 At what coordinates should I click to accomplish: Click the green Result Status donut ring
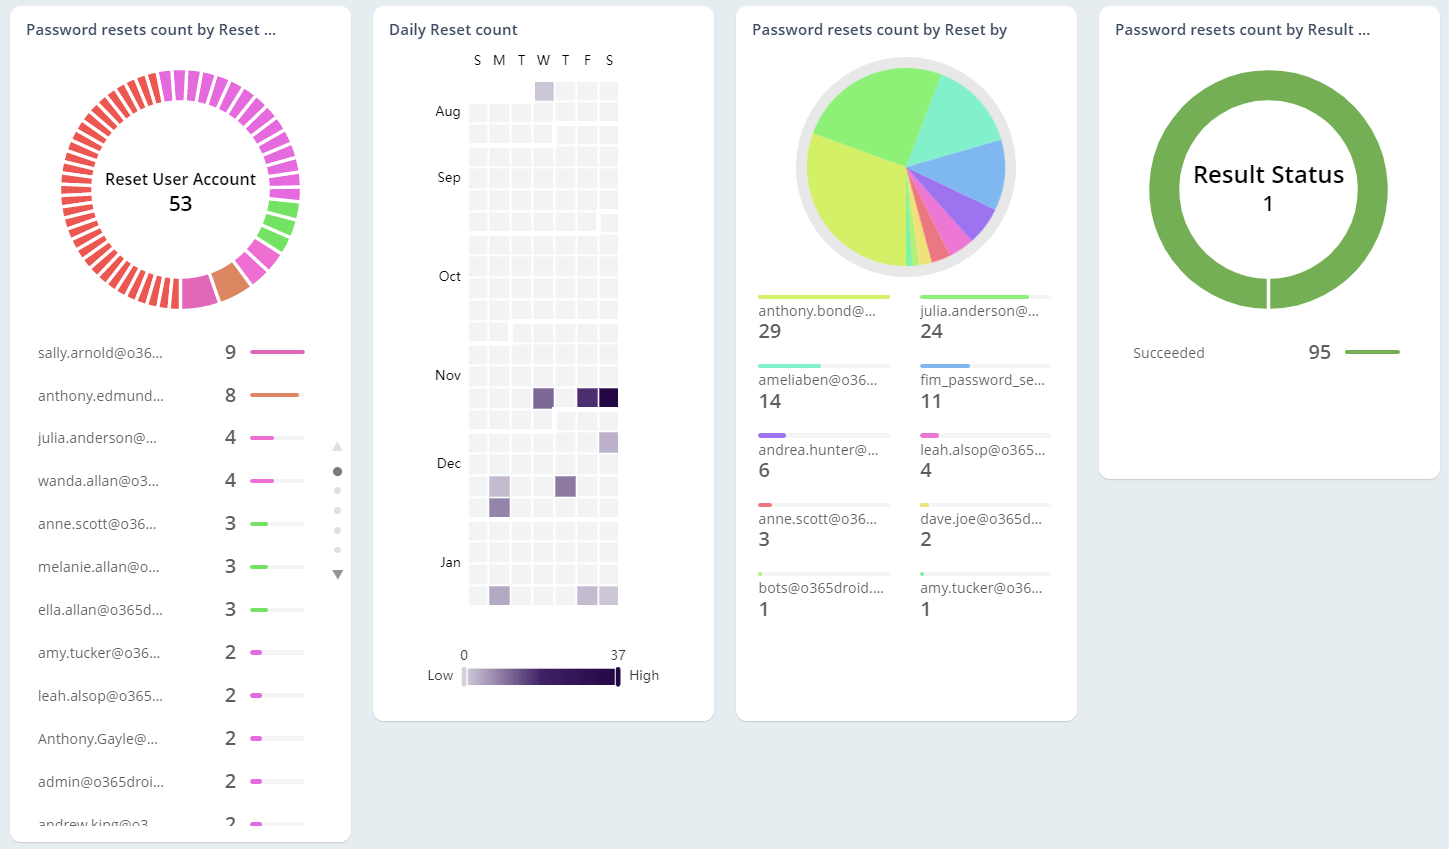[x=1165, y=190]
